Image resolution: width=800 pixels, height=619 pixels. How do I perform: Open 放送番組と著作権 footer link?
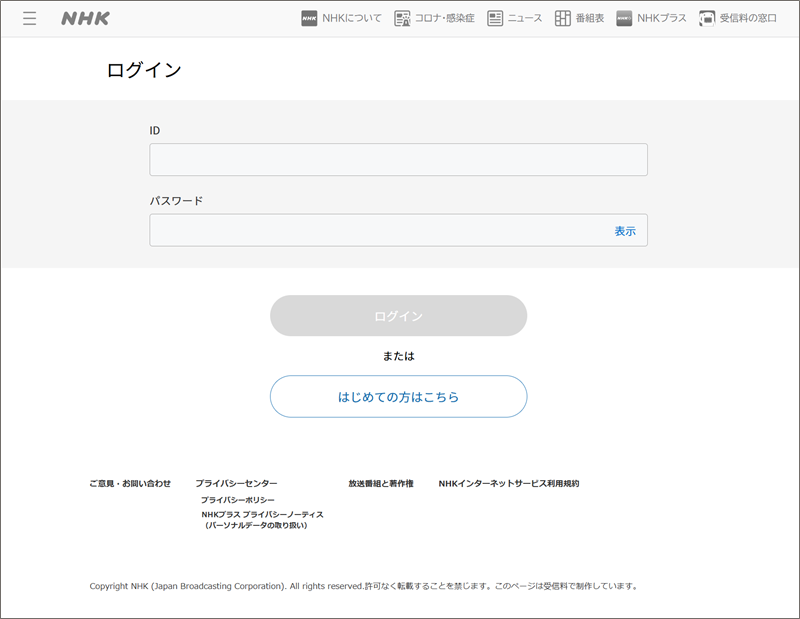pos(381,484)
